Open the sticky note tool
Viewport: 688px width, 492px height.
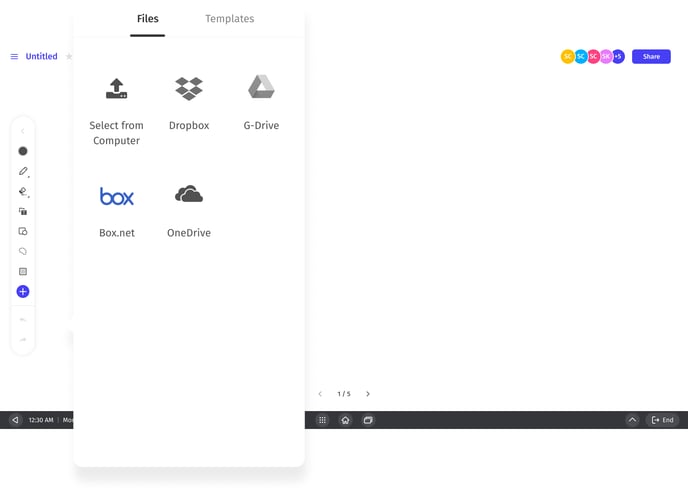tap(23, 271)
